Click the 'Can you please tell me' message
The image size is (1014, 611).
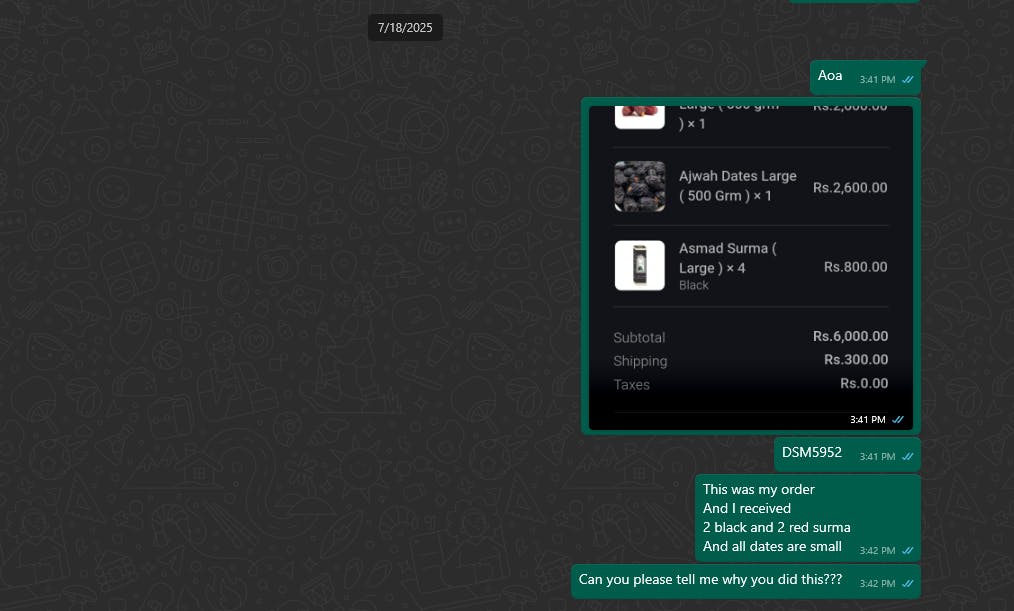click(746, 581)
